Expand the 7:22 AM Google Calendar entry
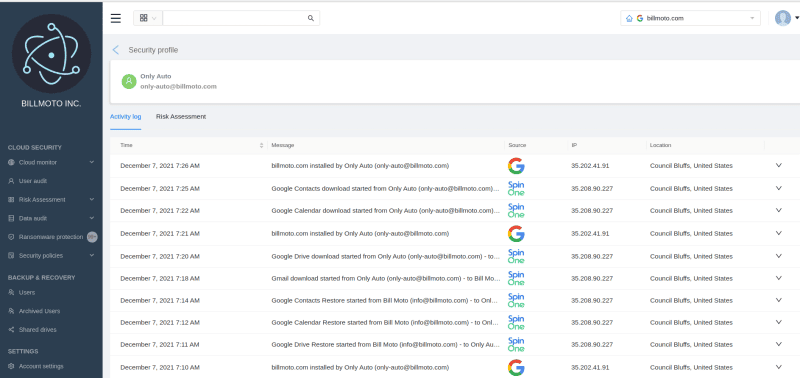The width and height of the screenshot is (800, 378). coord(779,210)
